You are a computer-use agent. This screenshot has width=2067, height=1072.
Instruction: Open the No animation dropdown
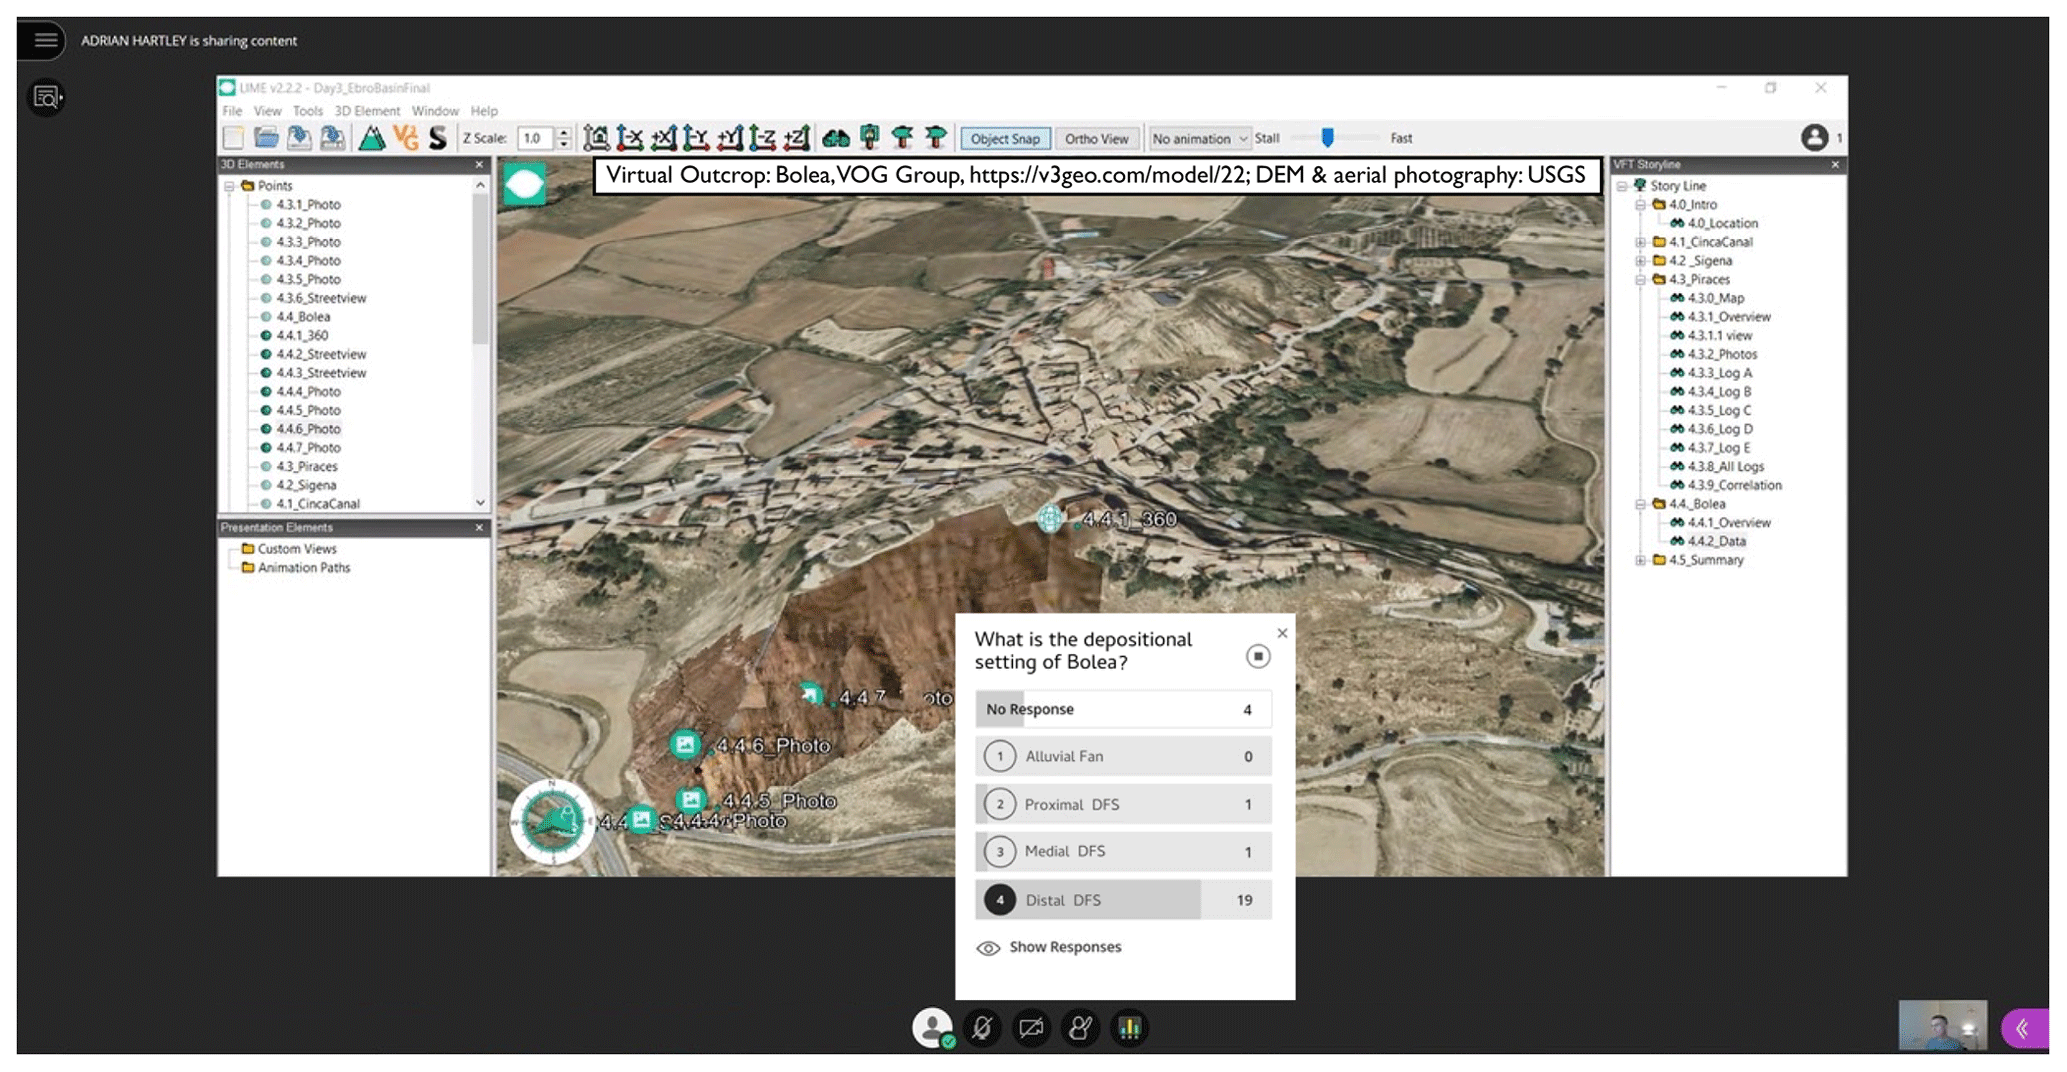click(1198, 139)
